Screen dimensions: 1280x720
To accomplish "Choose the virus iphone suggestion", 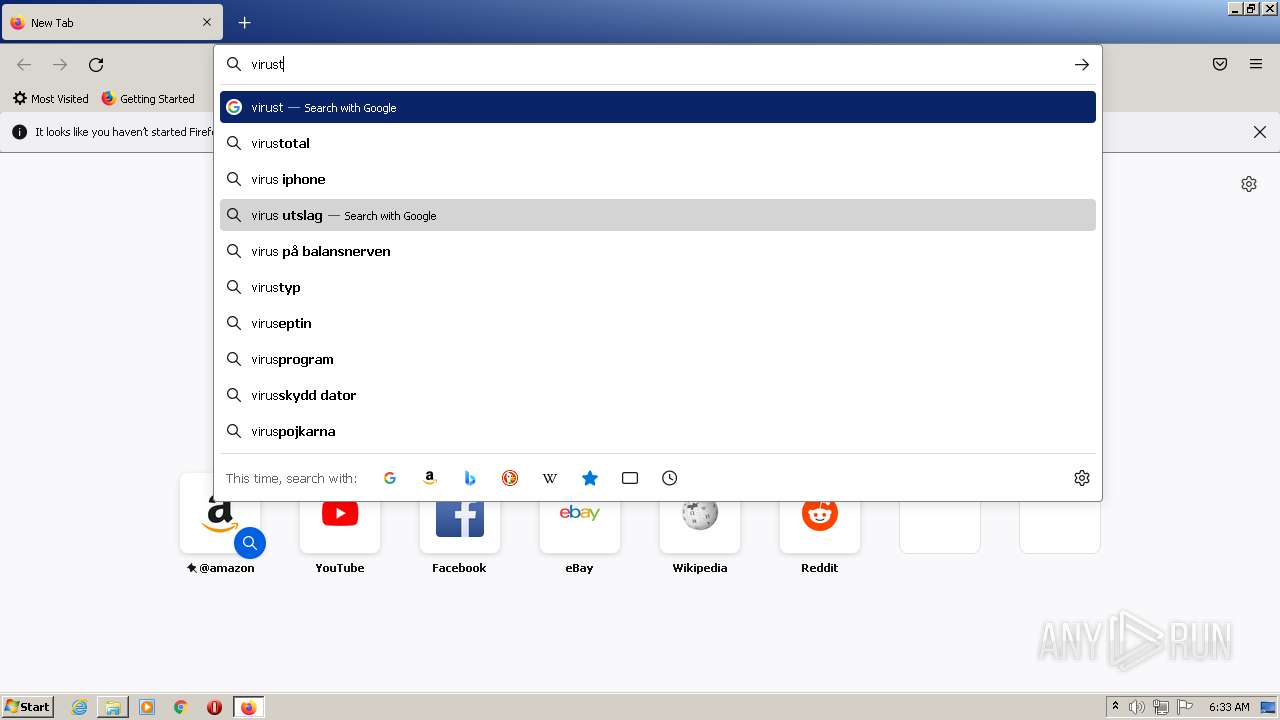I will coord(658,179).
